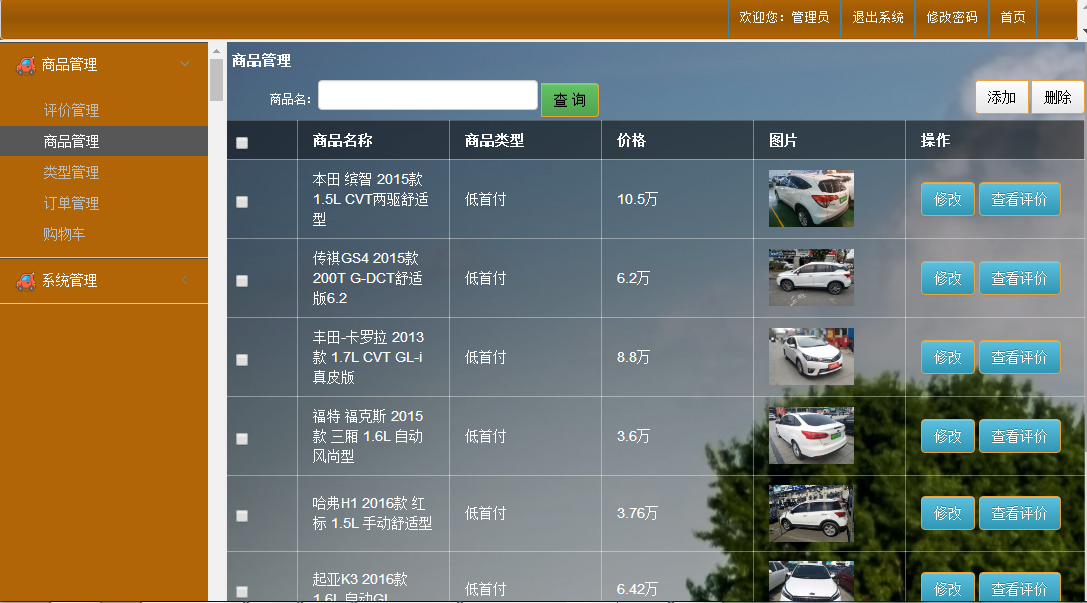This screenshot has height=603, width=1087.
Task: Click the 3.6万 price cell
Action: tap(634, 437)
